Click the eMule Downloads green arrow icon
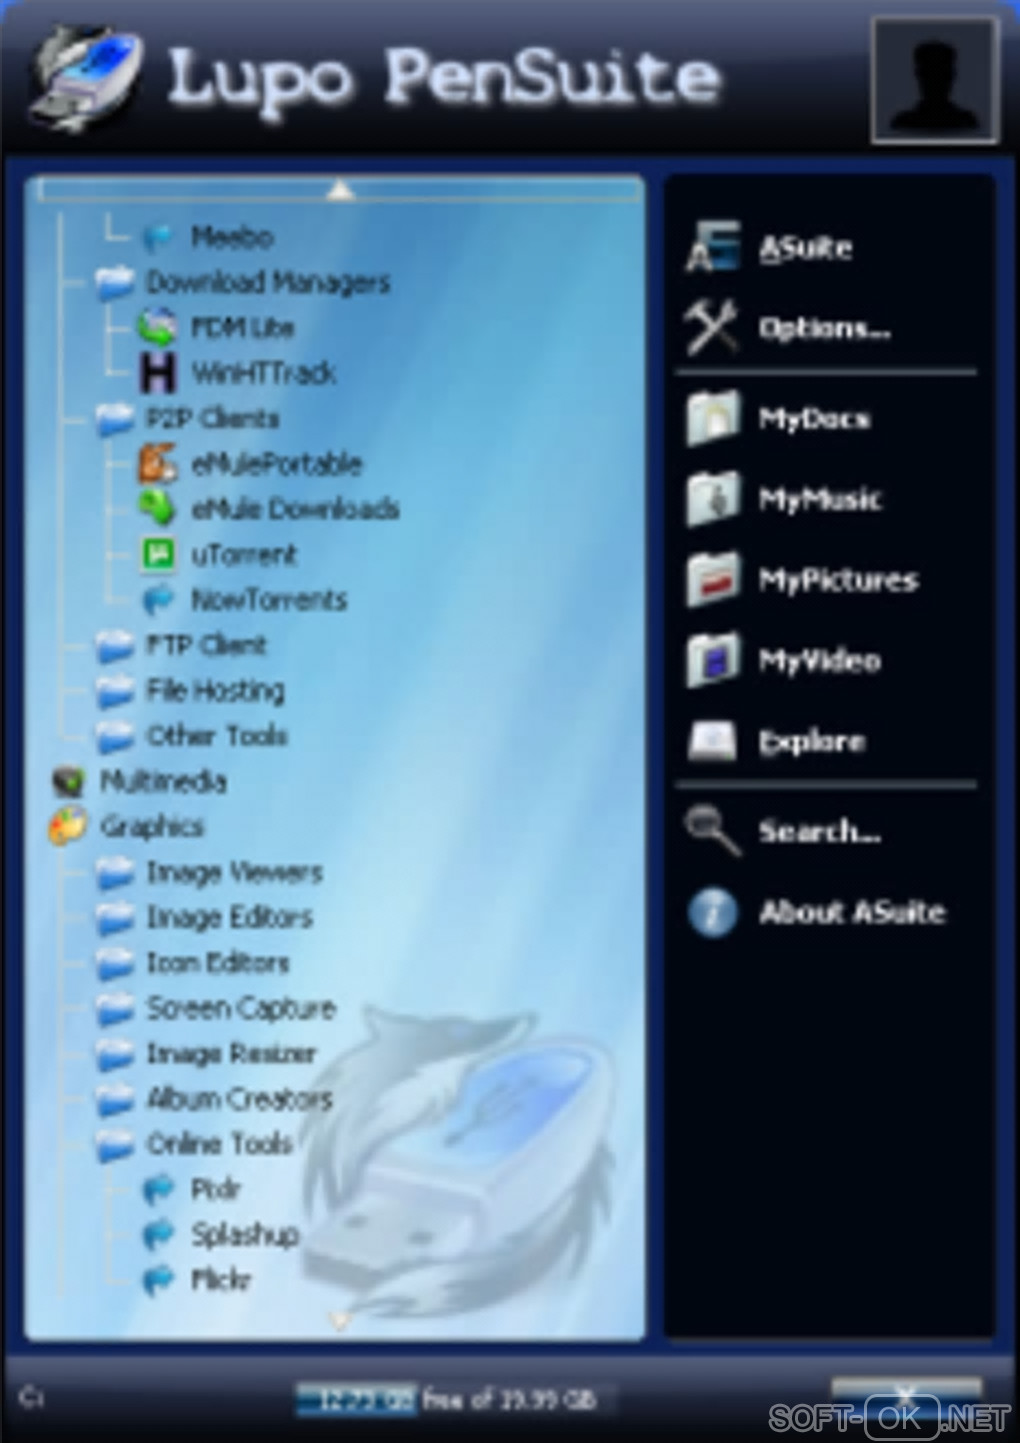1020x1443 pixels. pyautogui.click(x=158, y=508)
